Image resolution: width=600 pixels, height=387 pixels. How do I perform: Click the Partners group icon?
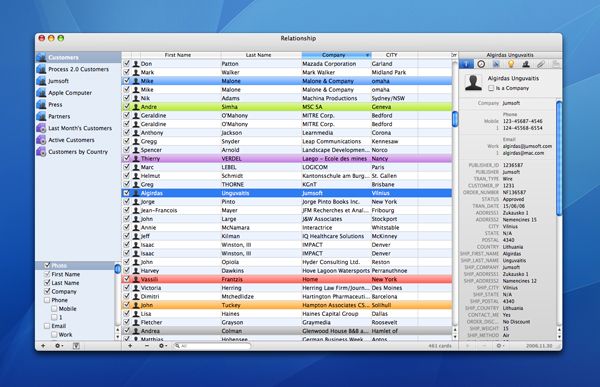click(41, 116)
